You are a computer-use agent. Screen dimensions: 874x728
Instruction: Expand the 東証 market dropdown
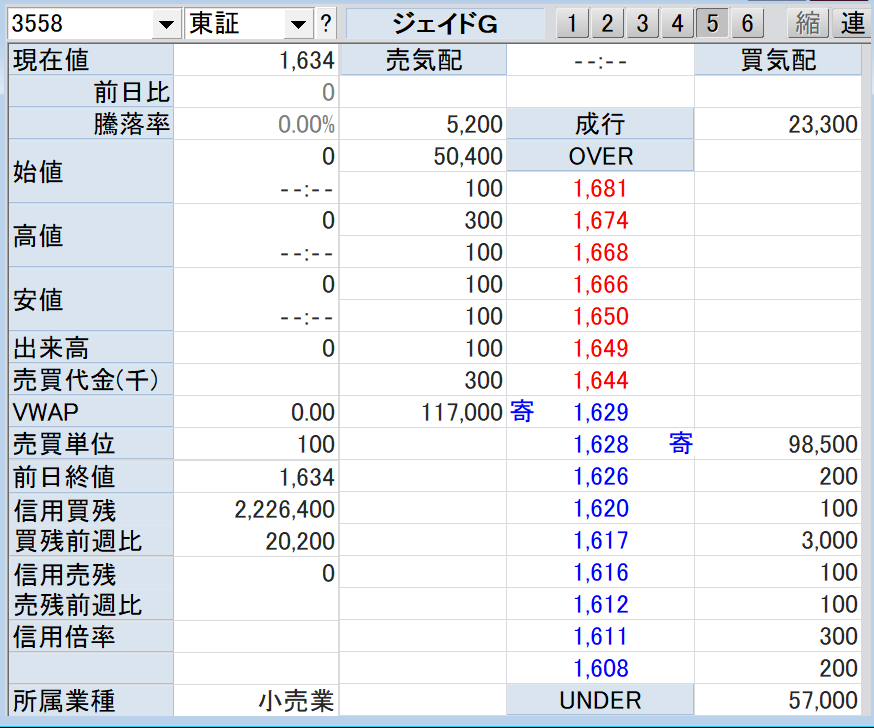click(297, 24)
